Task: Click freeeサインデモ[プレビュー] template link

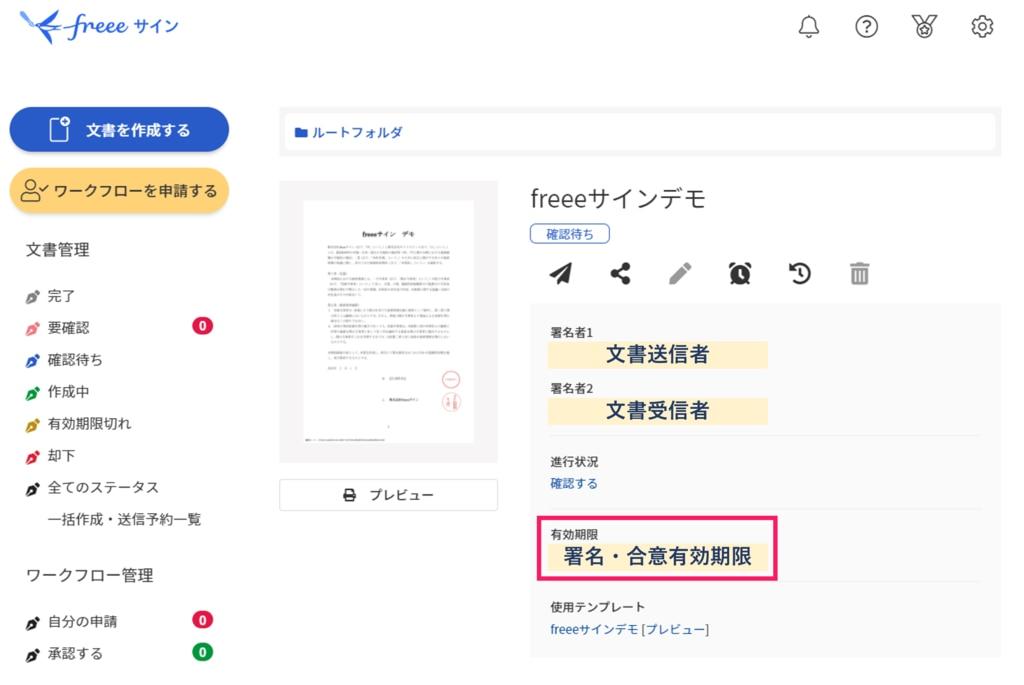Action: coord(630,629)
